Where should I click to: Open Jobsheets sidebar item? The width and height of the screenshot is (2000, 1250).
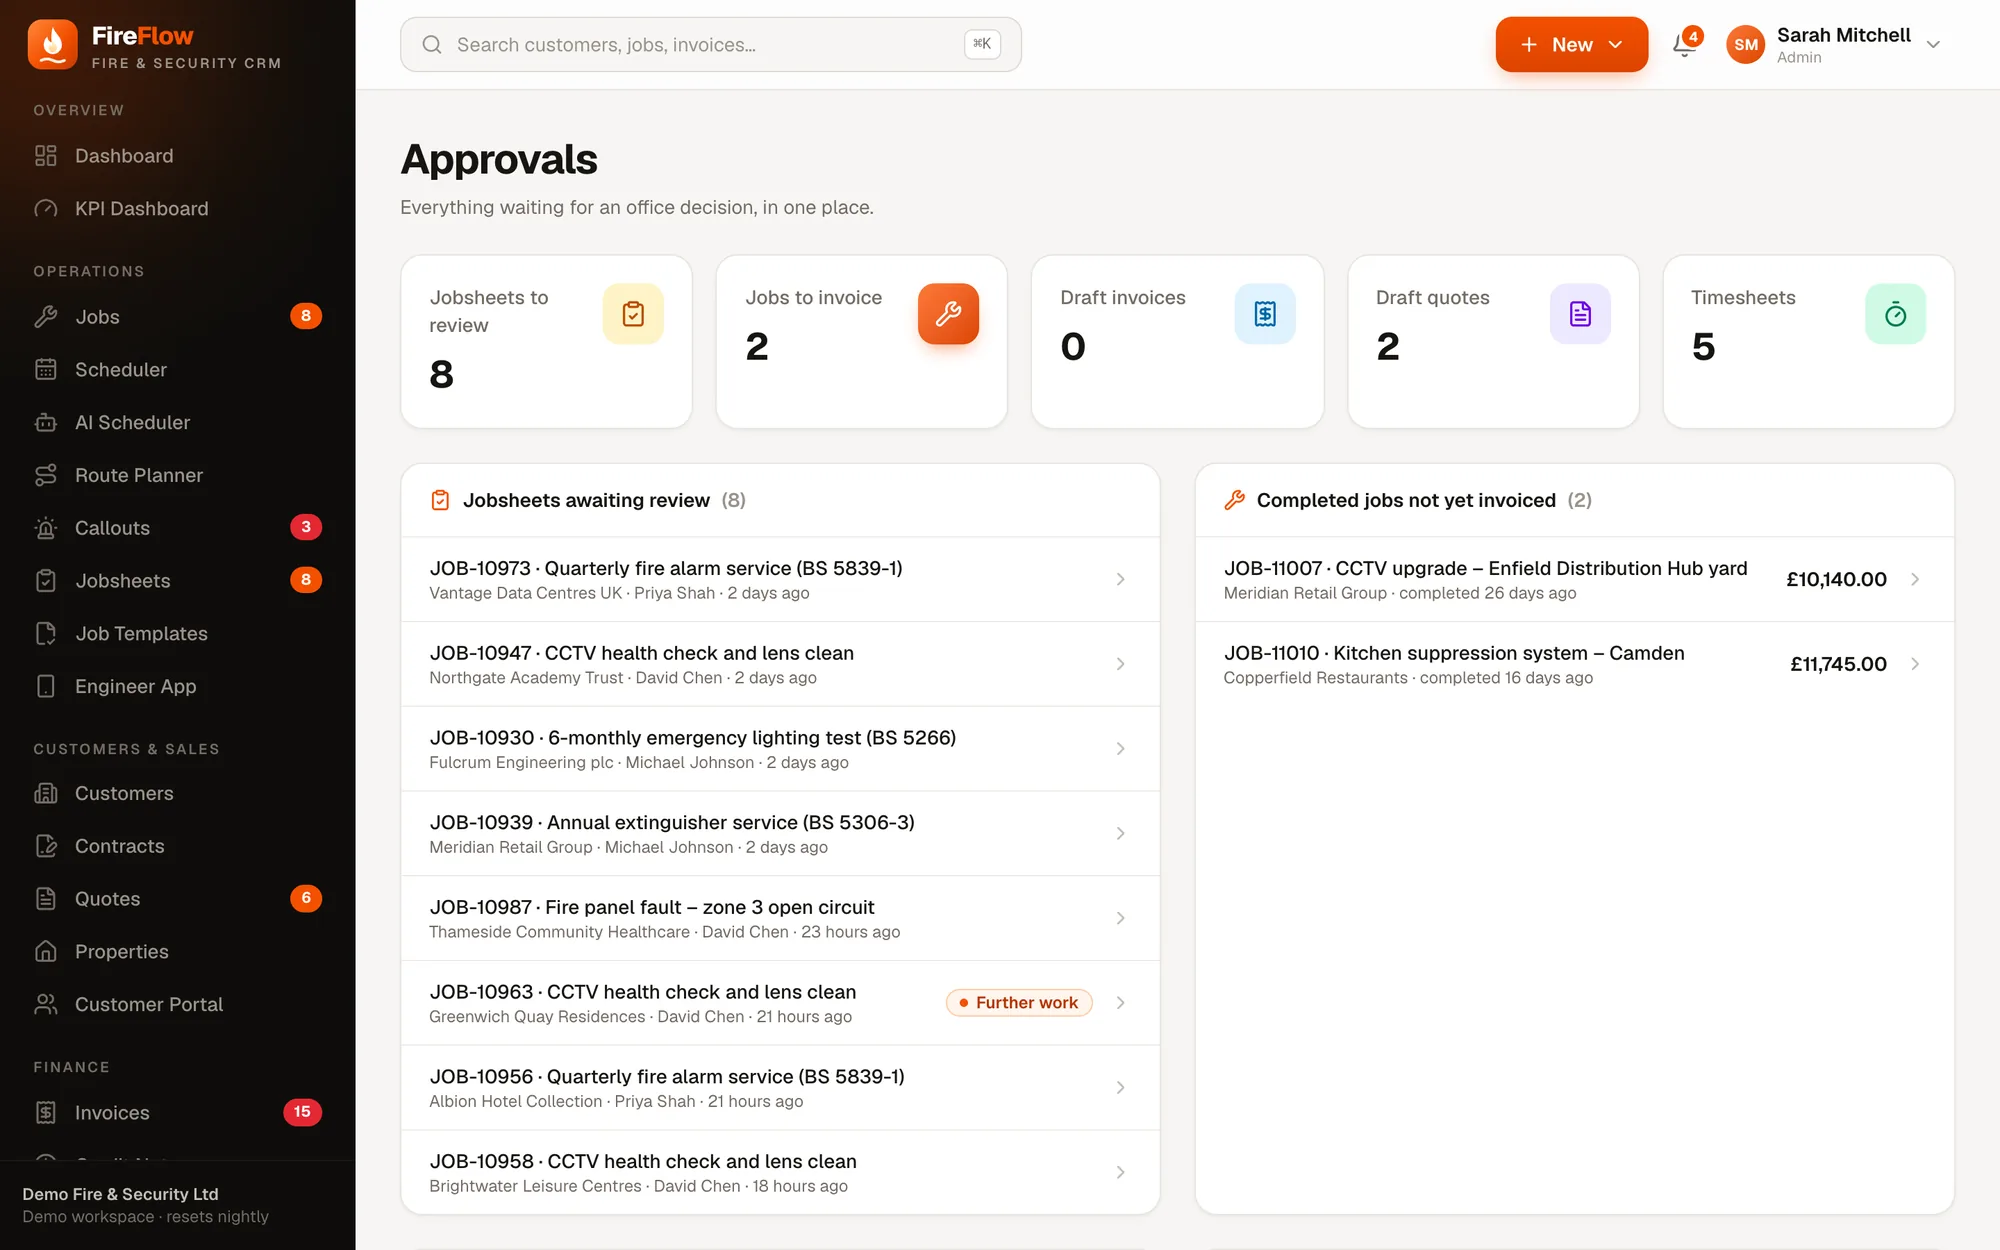[x=178, y=581]
